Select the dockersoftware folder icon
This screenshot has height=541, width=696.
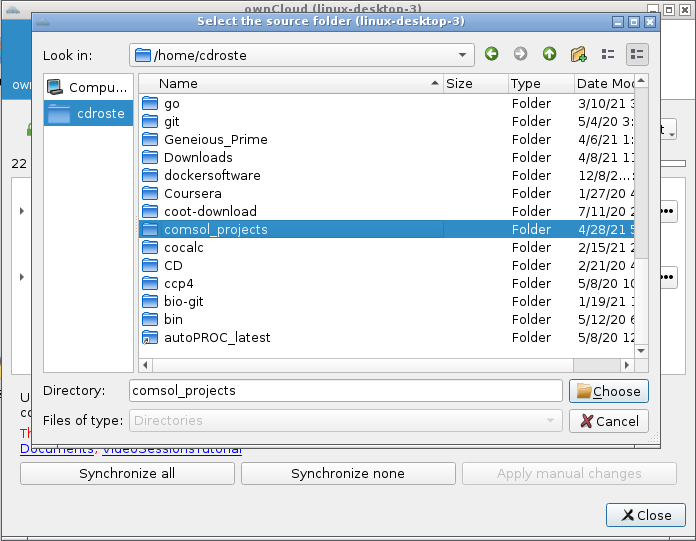(150, 175)
